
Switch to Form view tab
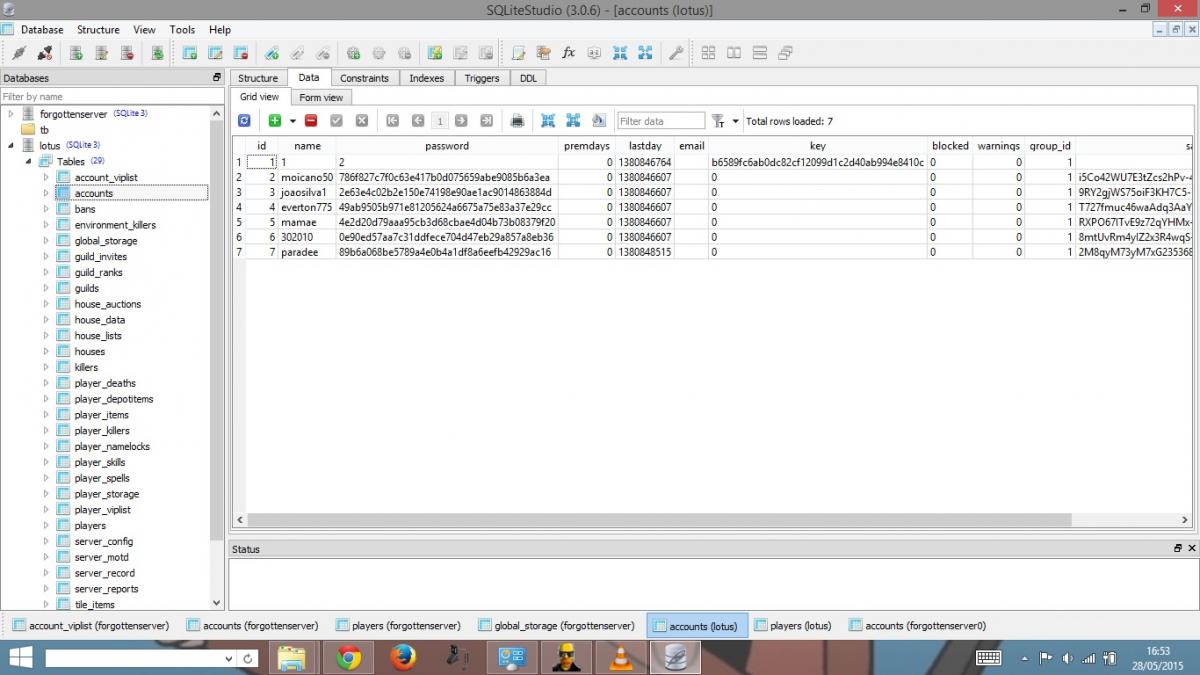(321, 97)
